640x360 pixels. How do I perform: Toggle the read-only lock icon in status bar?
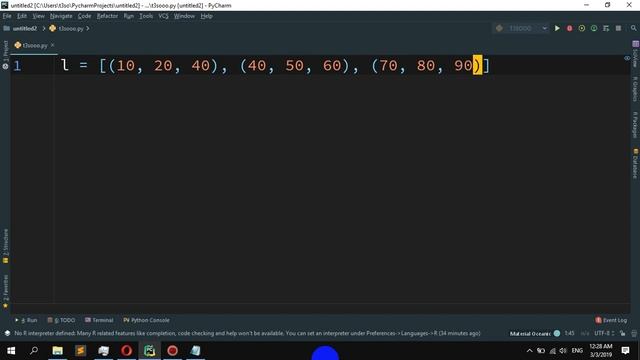click(x=622, y=333)
